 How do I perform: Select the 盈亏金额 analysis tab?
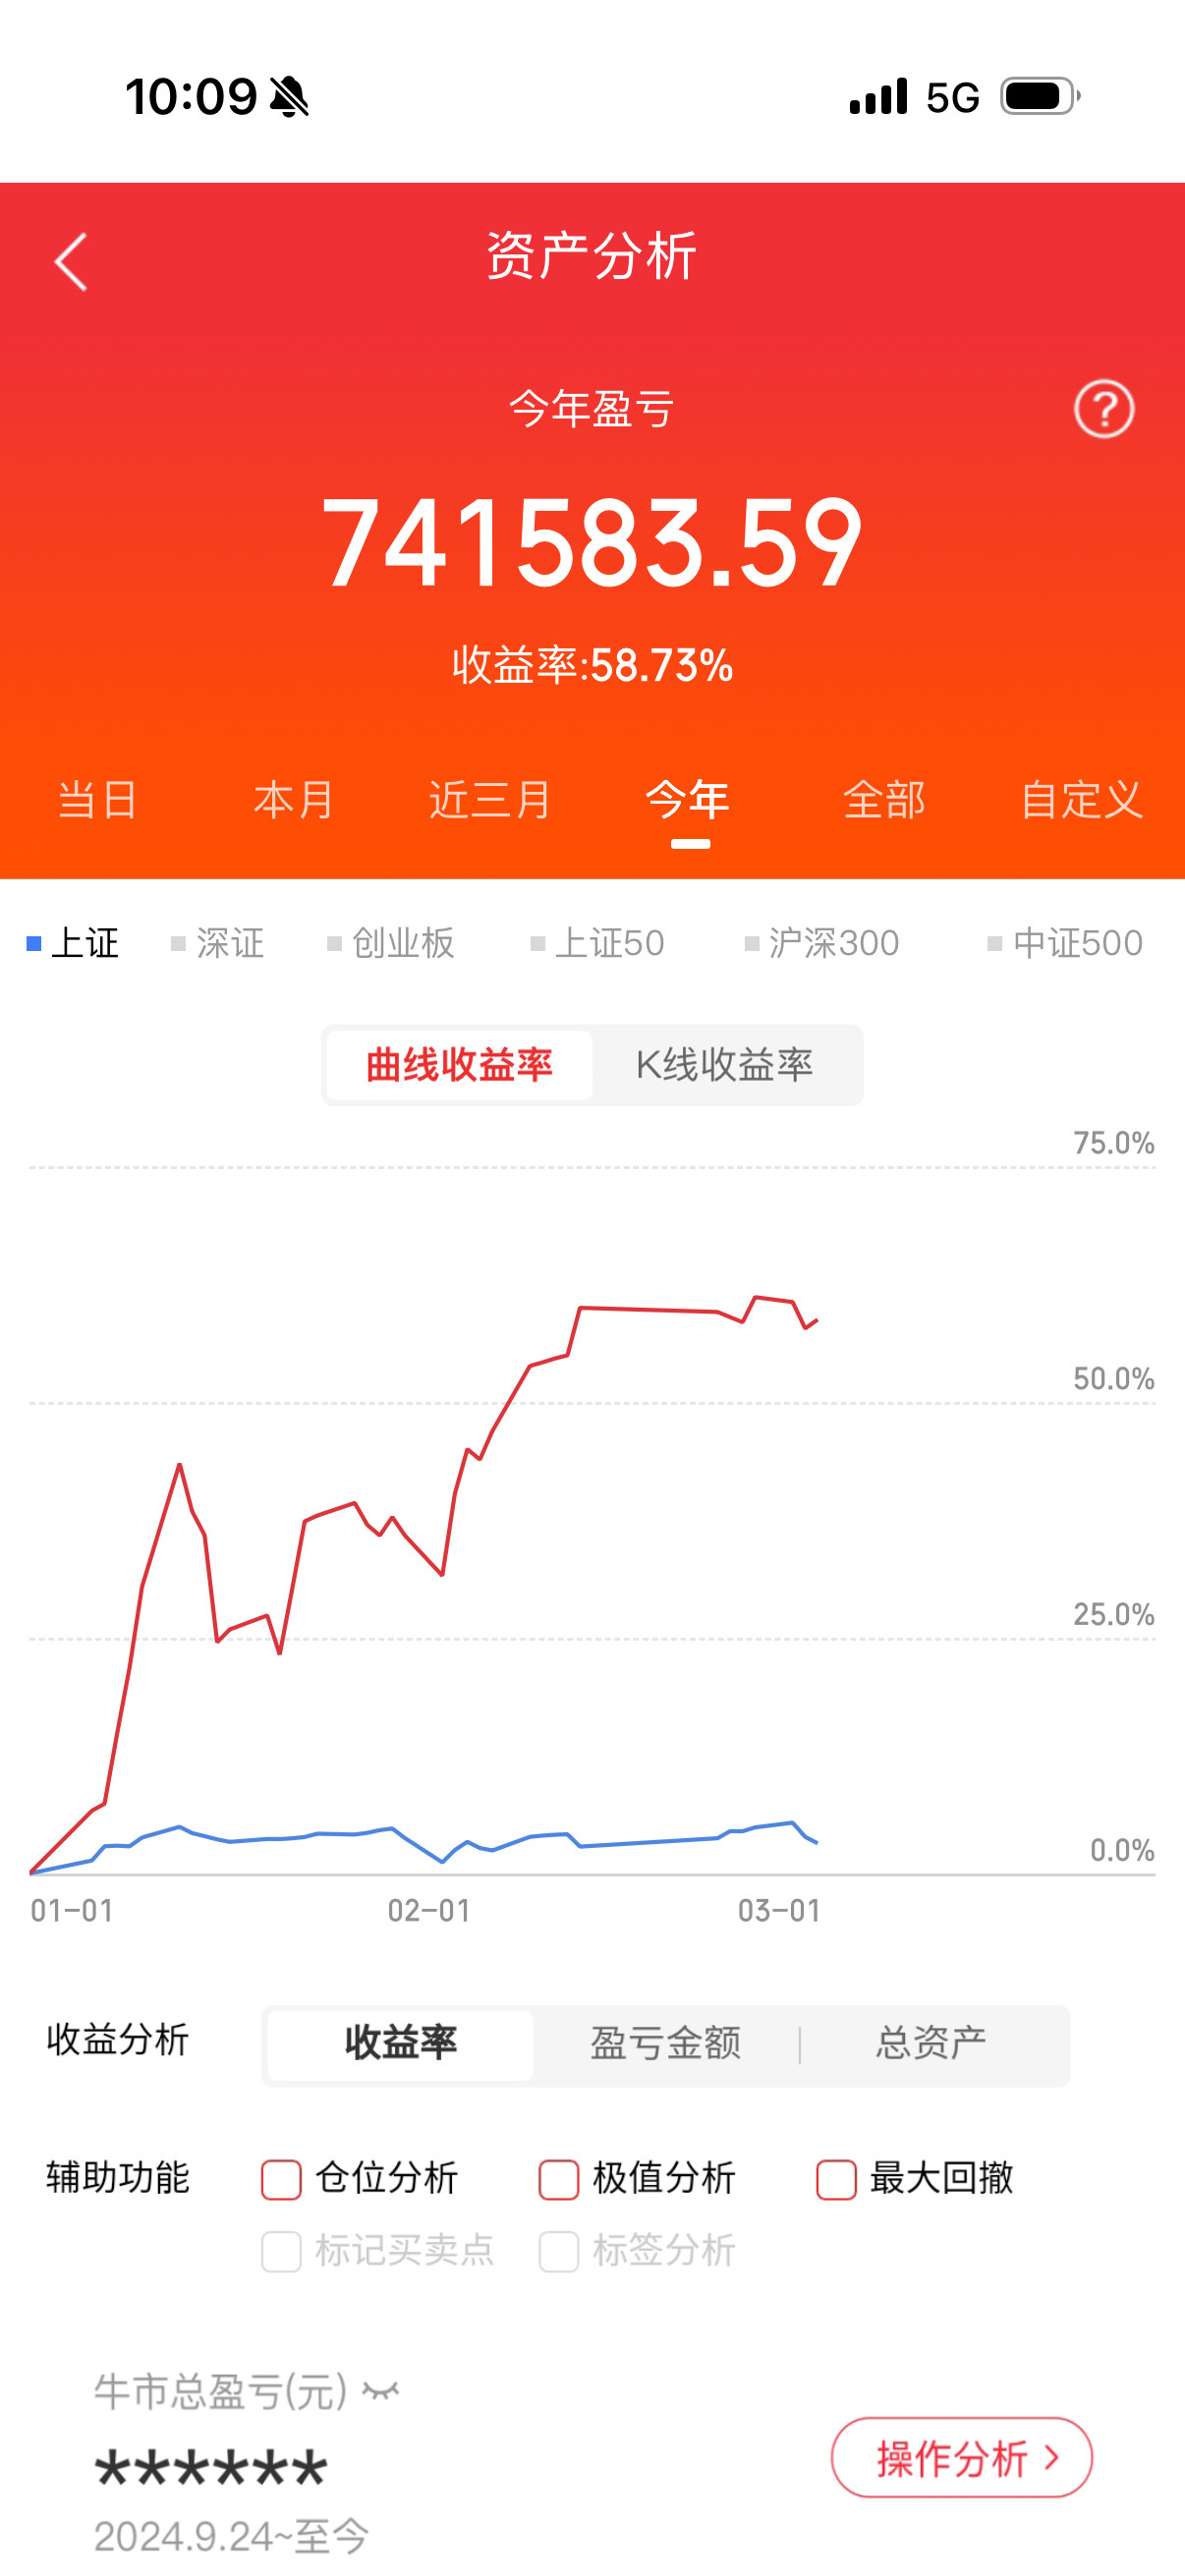[x=665, y=2044]
